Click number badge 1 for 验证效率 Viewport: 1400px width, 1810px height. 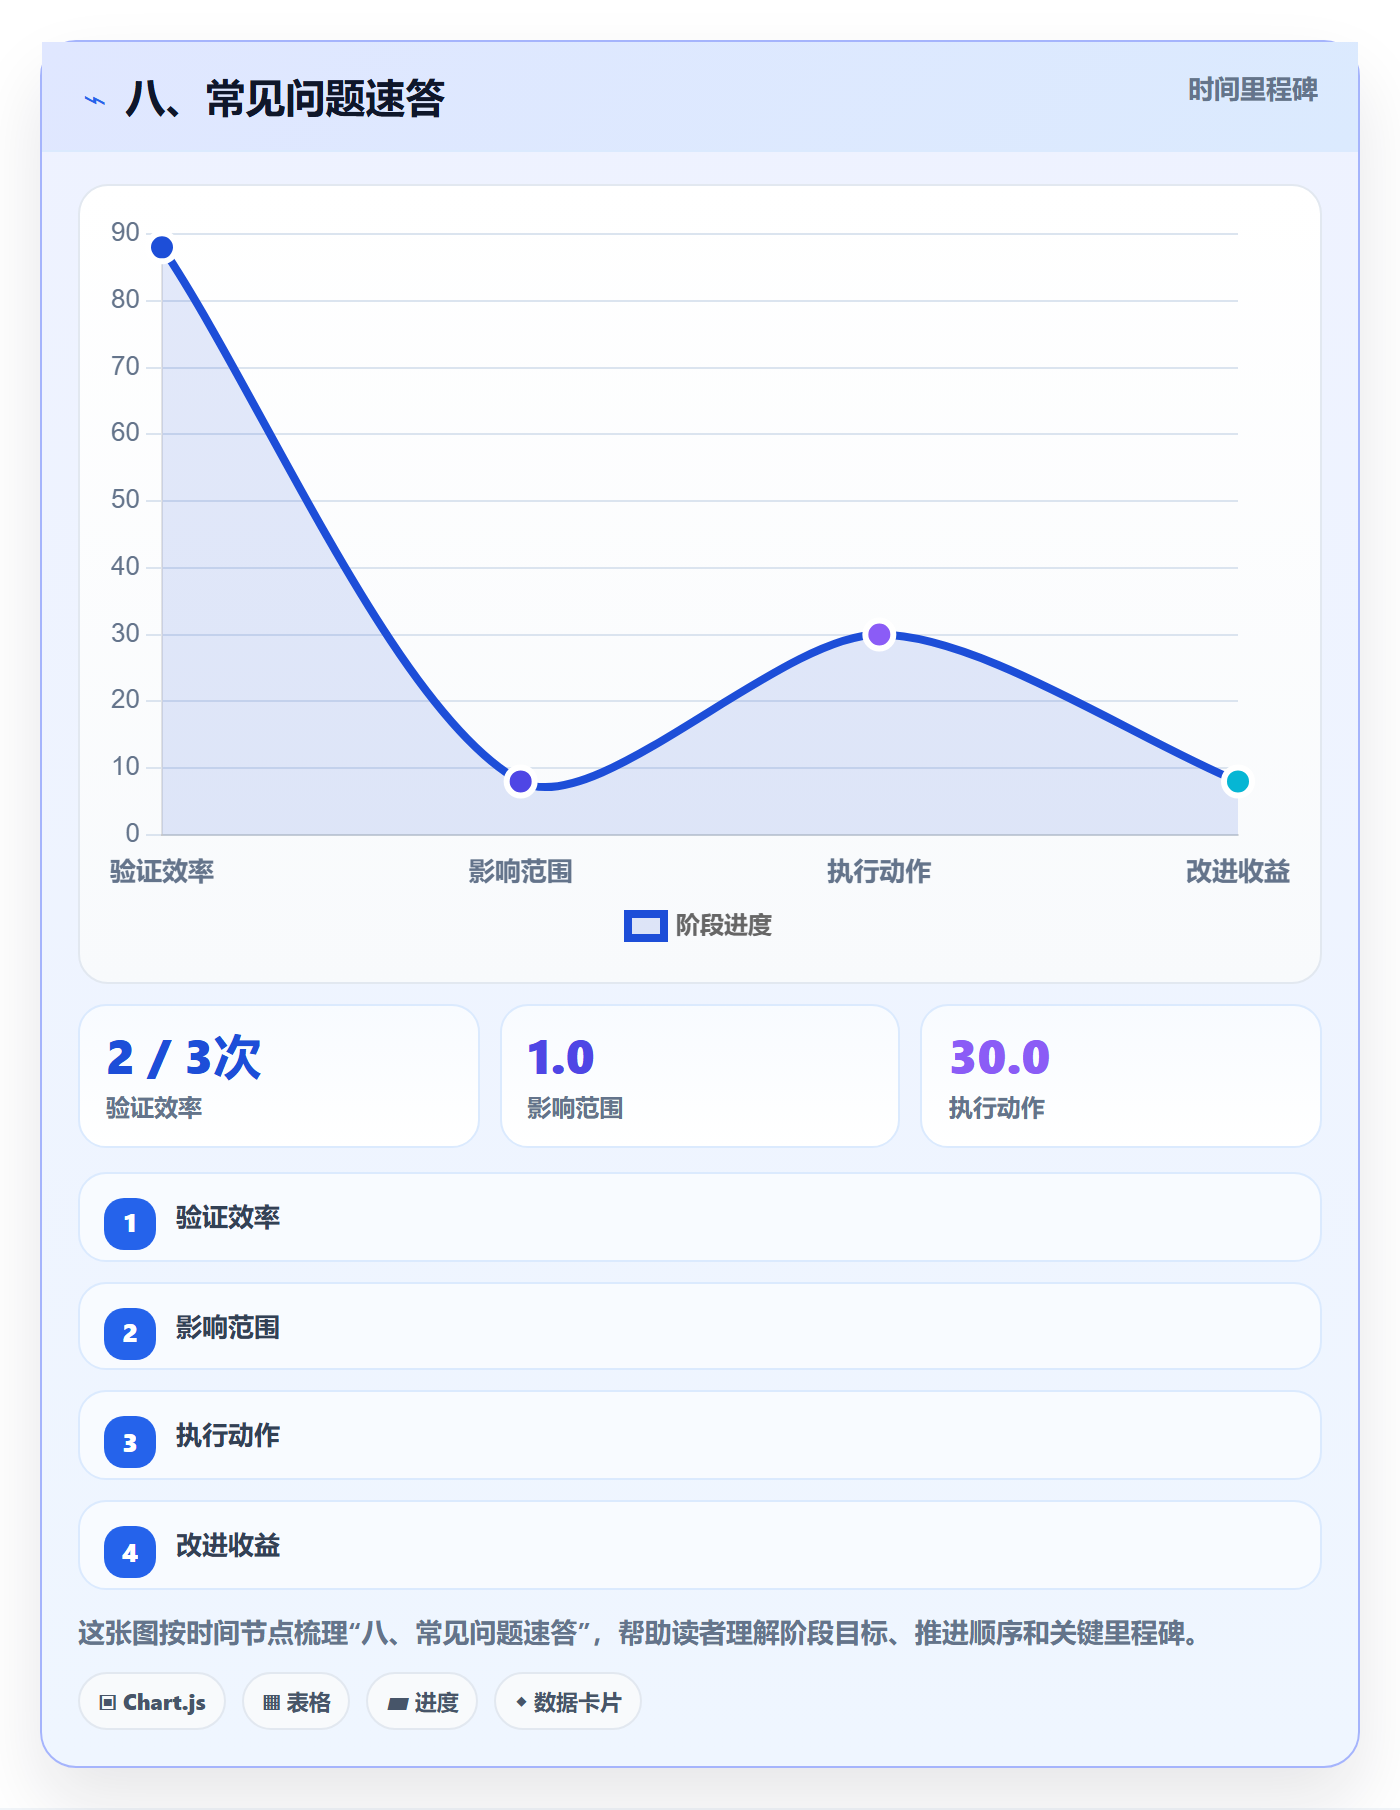point(130,1223)
